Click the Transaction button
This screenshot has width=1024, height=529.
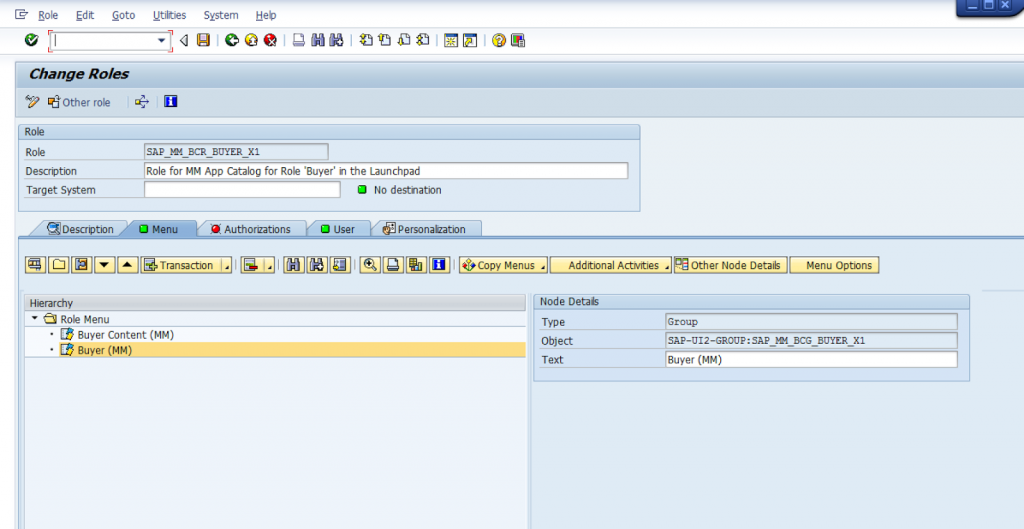[x=181, y=265]
